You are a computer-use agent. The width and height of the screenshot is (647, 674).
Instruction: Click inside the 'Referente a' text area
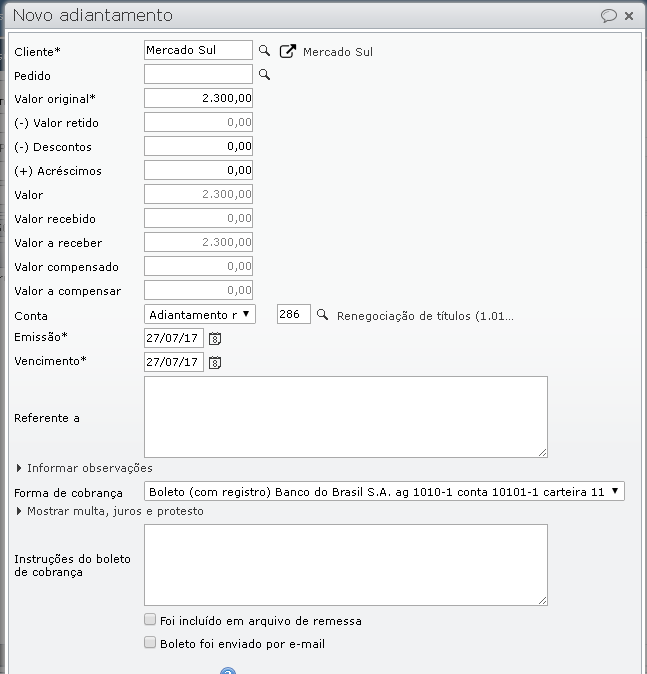(345, 417)
